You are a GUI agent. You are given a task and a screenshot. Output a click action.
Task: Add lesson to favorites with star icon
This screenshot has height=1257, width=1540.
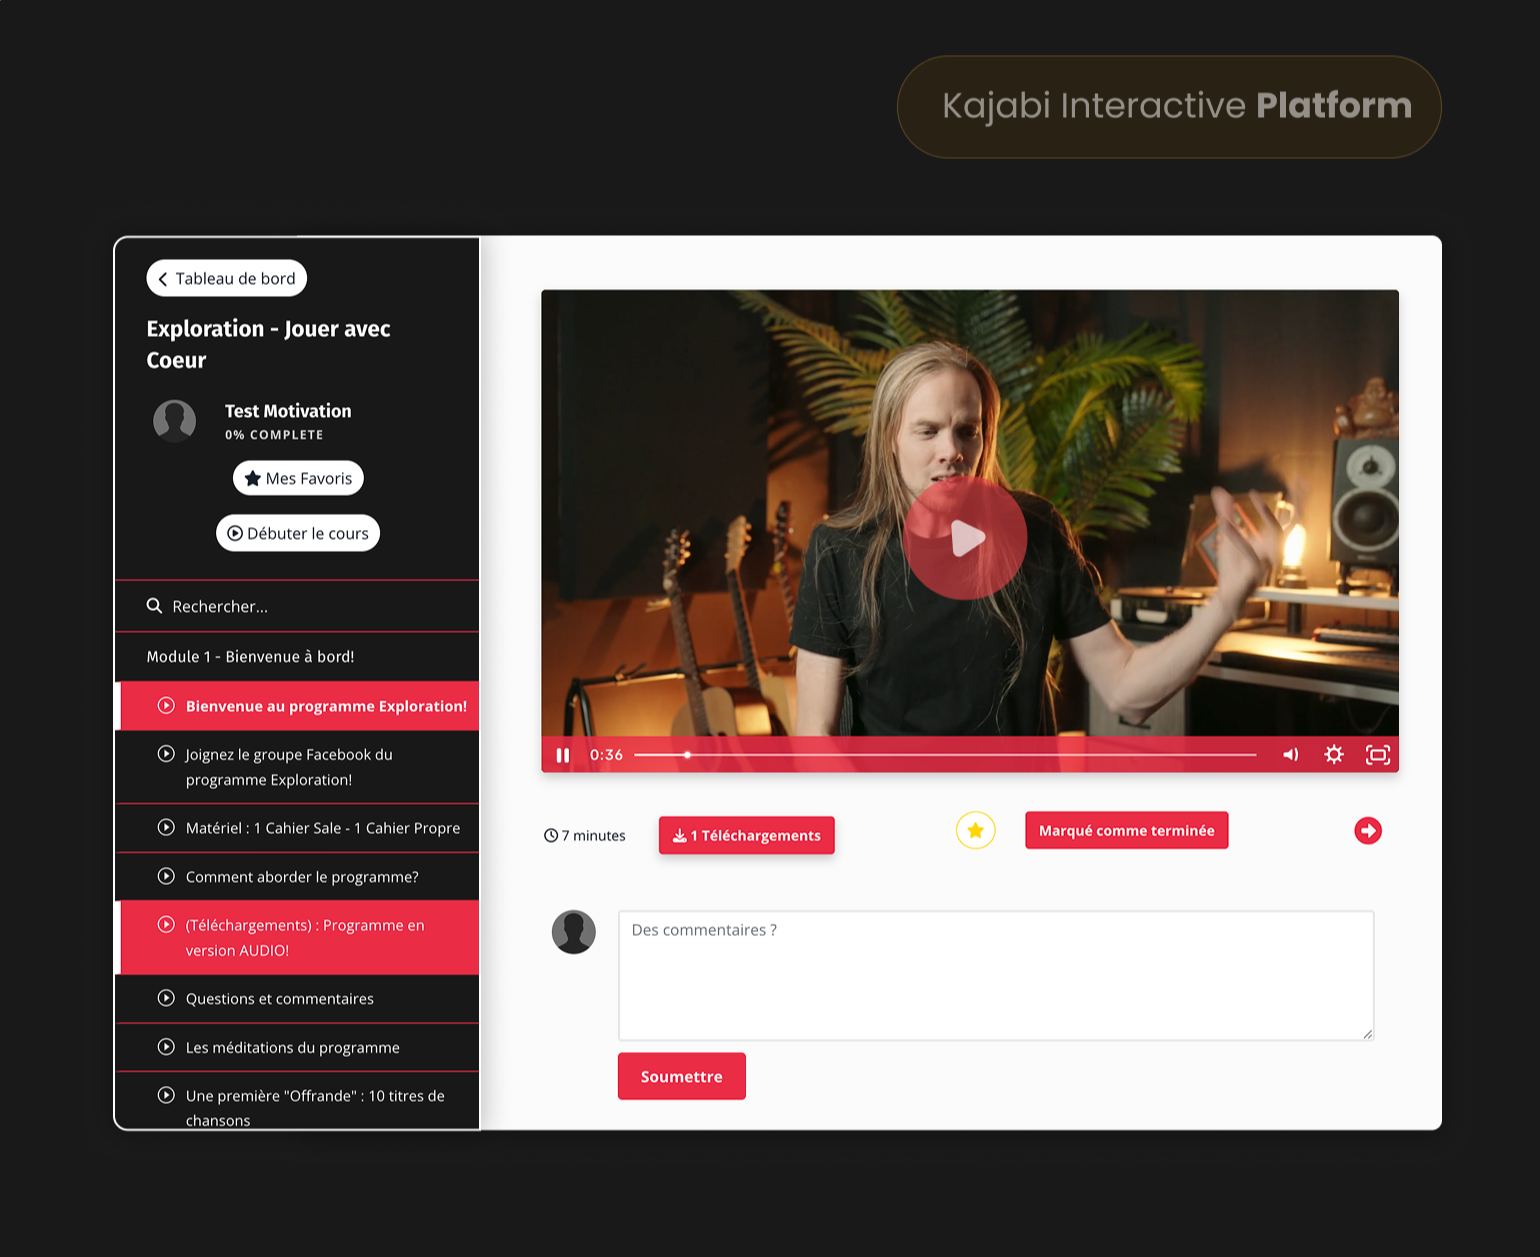(x=976, y=830)
